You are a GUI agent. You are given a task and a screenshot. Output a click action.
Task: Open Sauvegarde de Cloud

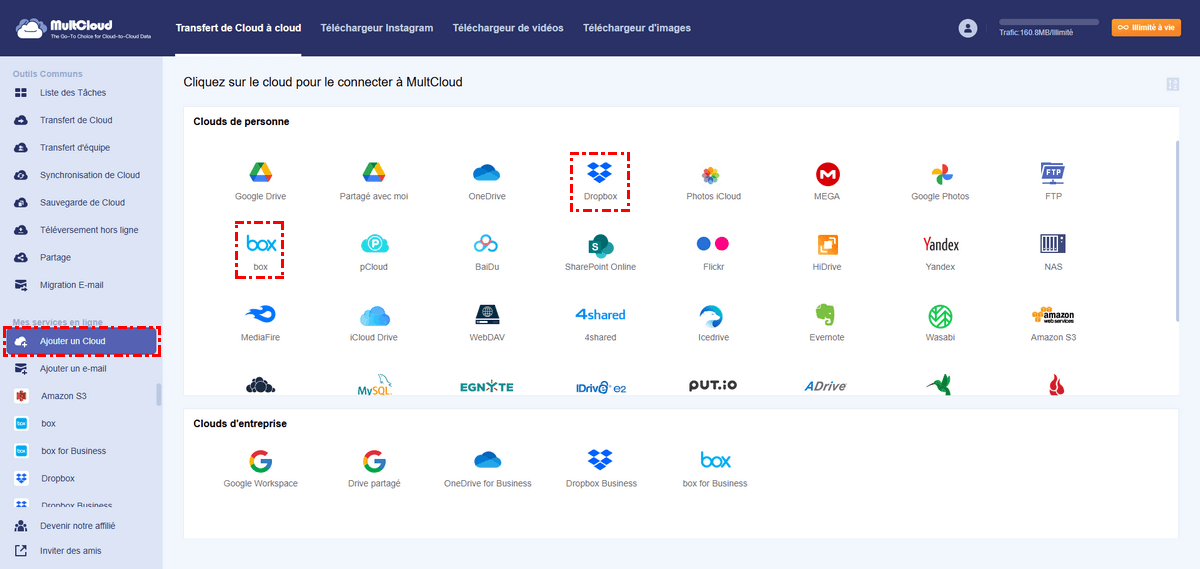pyautogui.click(x=80, y=203)
